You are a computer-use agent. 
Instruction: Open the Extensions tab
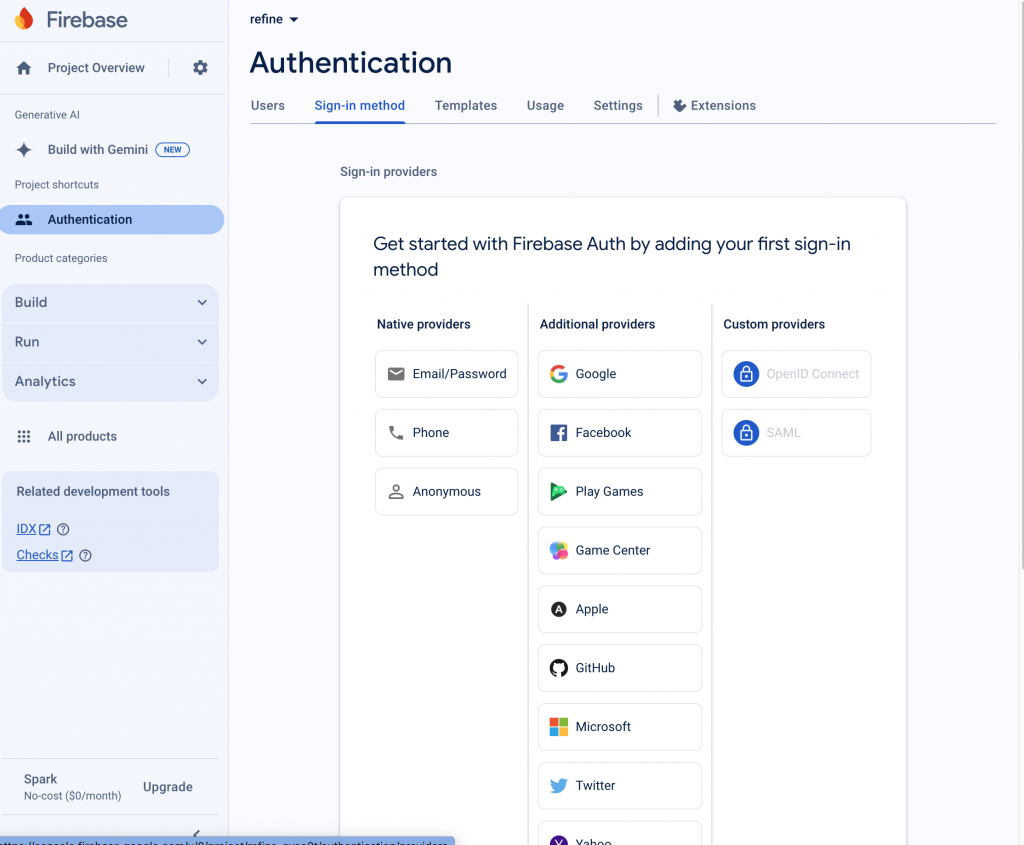pyautogui.click(x=714, y=105)
